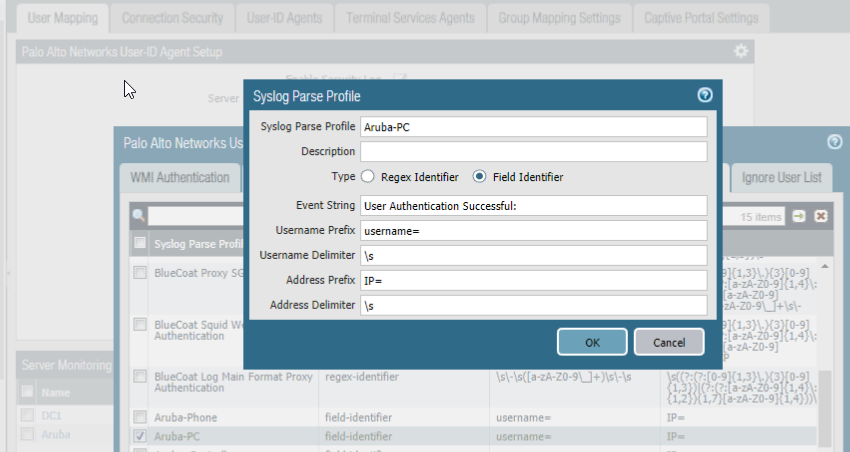
Task: Click BlueCoat Log Main Format Proxy Authentication entry
Action: click(x=233, y=382)
